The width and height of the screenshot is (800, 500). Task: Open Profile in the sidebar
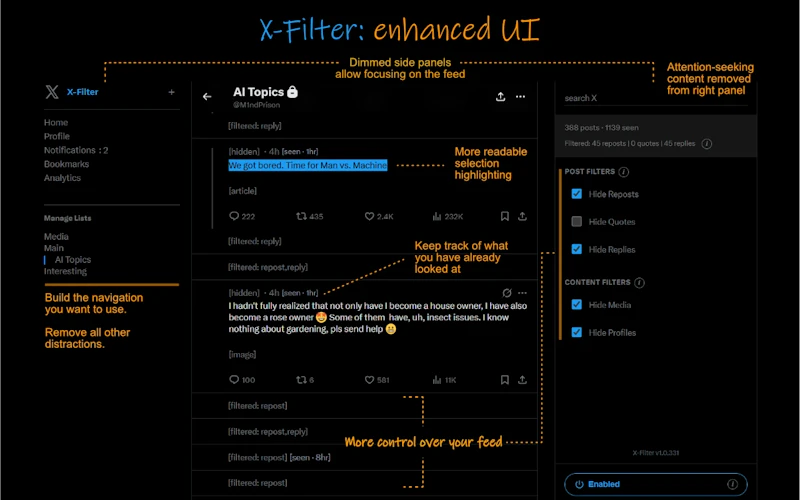[57, 136]
